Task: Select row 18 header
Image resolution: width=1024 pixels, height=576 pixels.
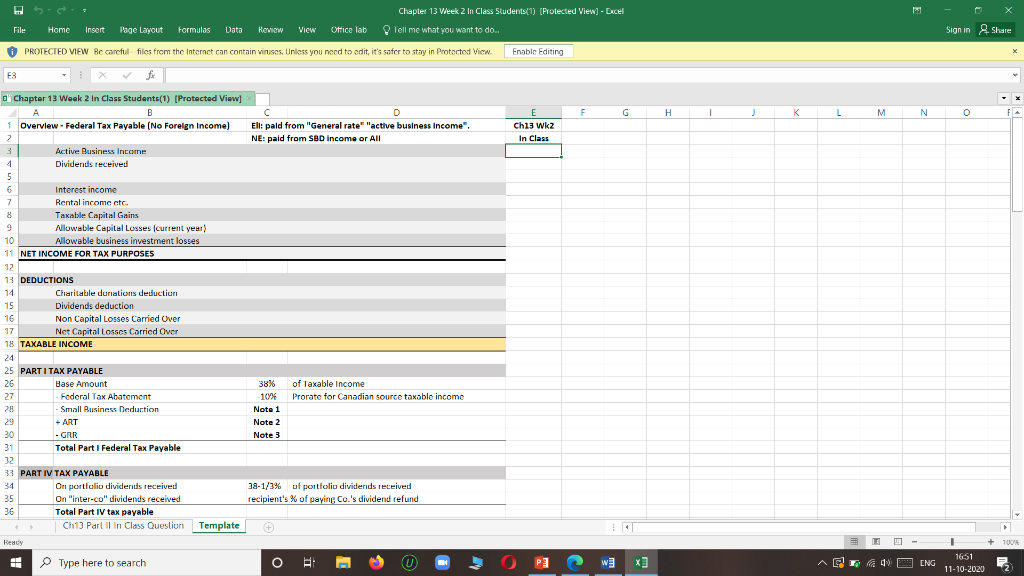Action: click(x=9, y=344)
